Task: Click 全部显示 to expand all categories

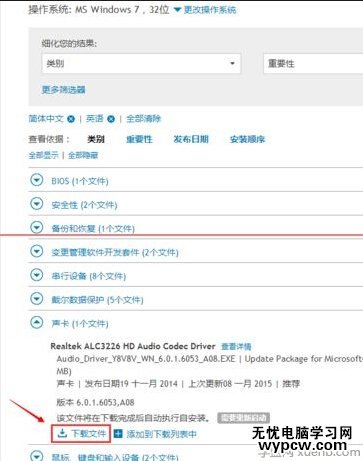Action: 43,155
